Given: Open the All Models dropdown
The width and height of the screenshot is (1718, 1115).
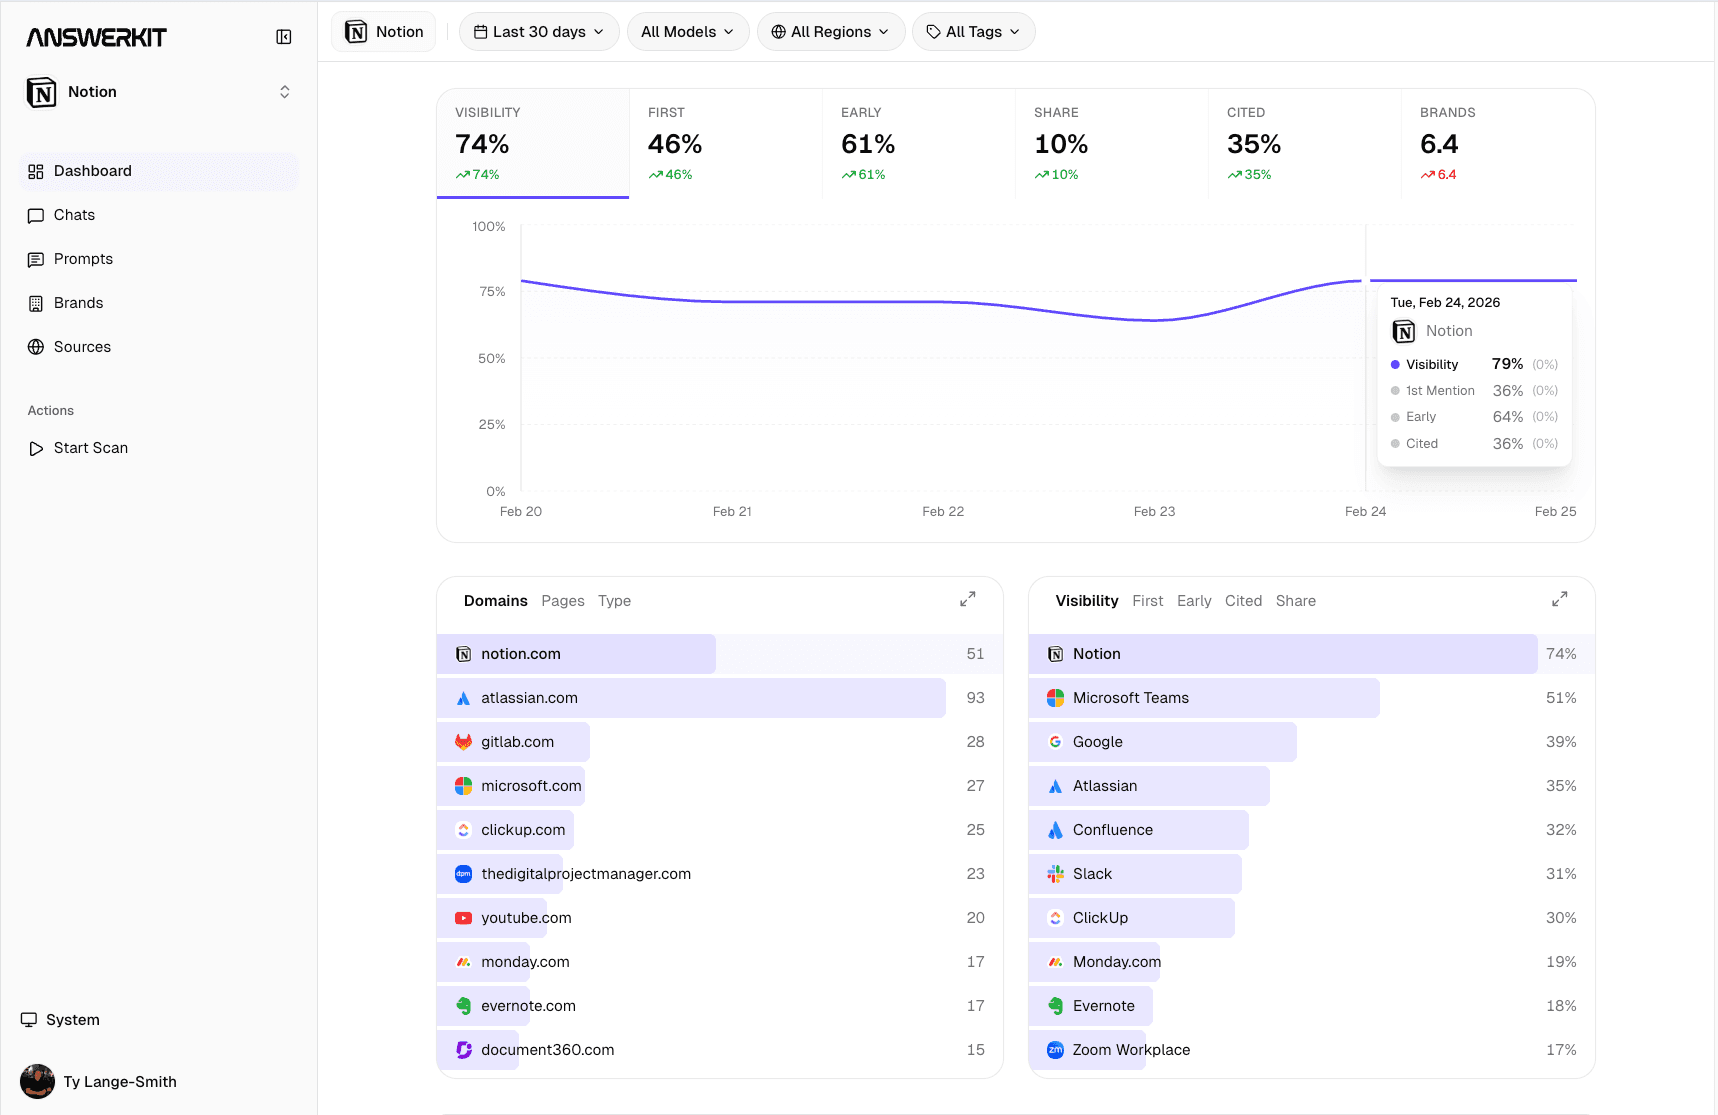Looking at the screenshot, I should click(x=687, y=31).
